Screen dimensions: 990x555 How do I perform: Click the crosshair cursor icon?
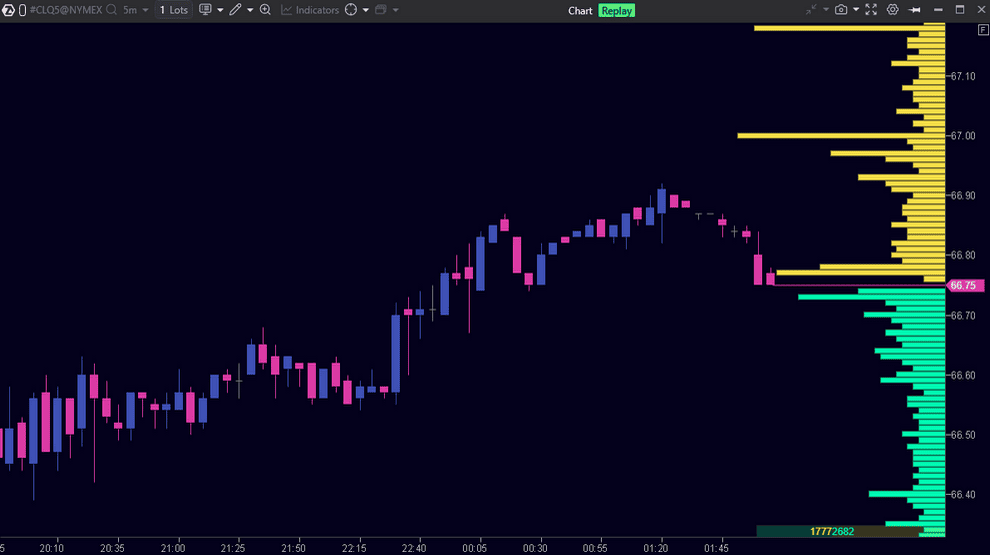pyautogui.click(x=351, y=9)
